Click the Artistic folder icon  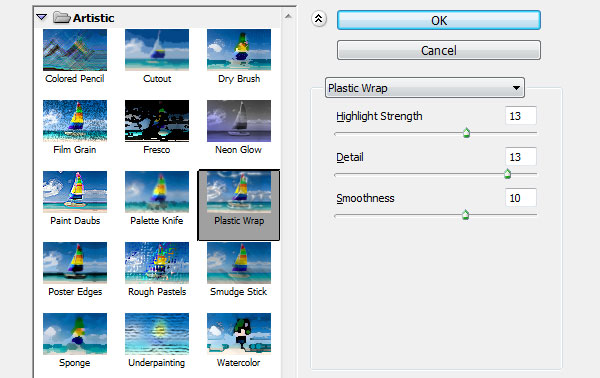(x=61, y=17)
